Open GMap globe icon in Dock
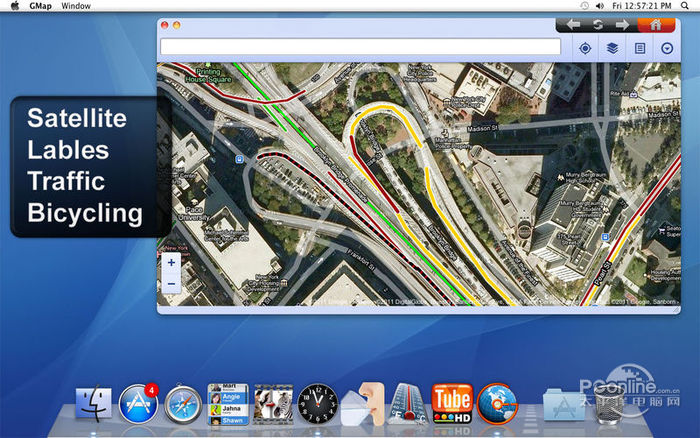The height and width of the screenshot is (438, 700). (497, 404)
